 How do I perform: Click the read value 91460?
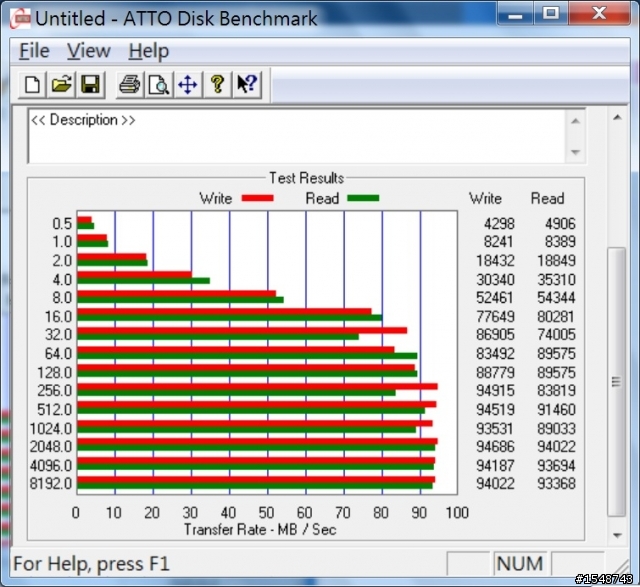[556, 409]
